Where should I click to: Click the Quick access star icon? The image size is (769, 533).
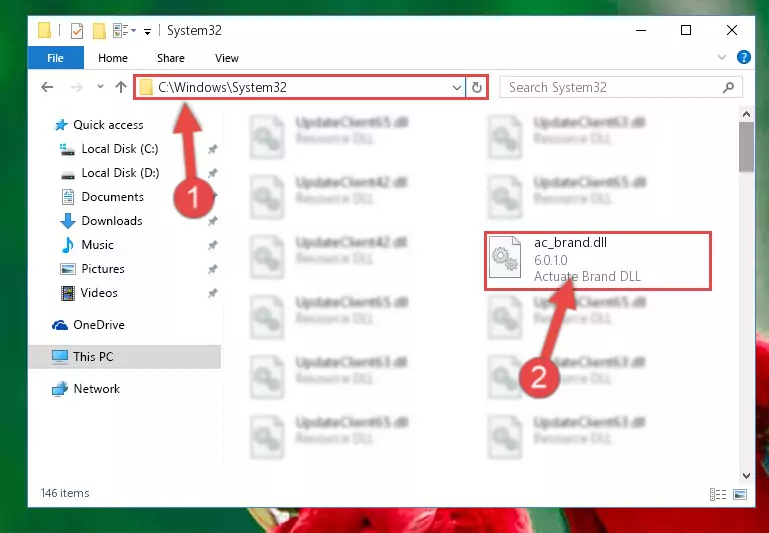pyautogui.click(x=61, y=125)
